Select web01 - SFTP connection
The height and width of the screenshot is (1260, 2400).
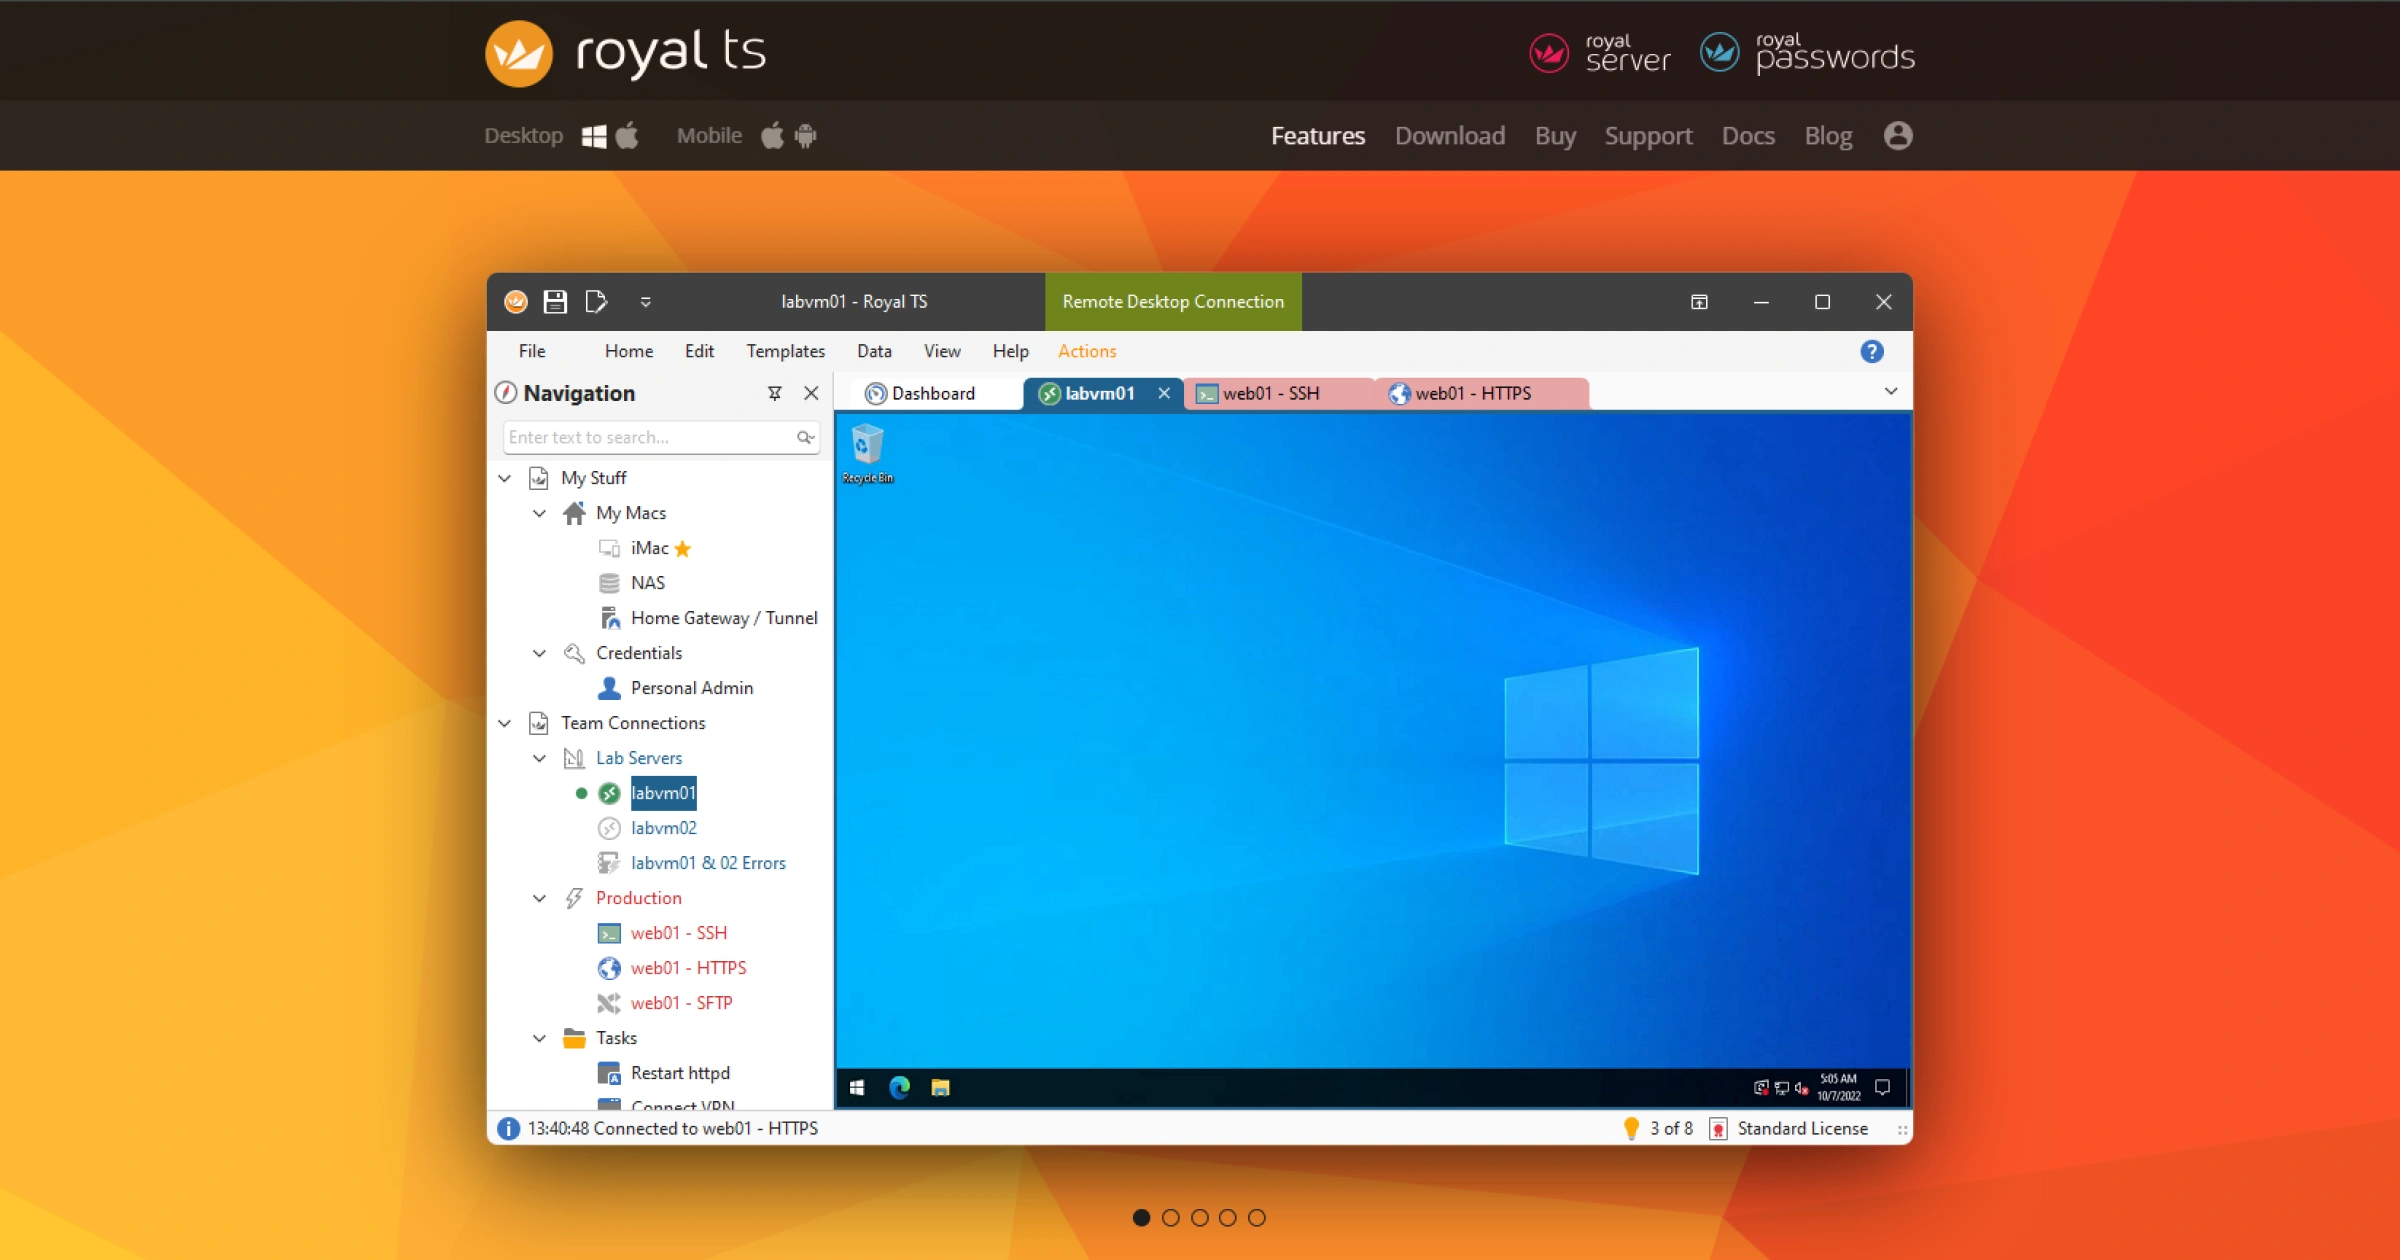[681, 1003]
